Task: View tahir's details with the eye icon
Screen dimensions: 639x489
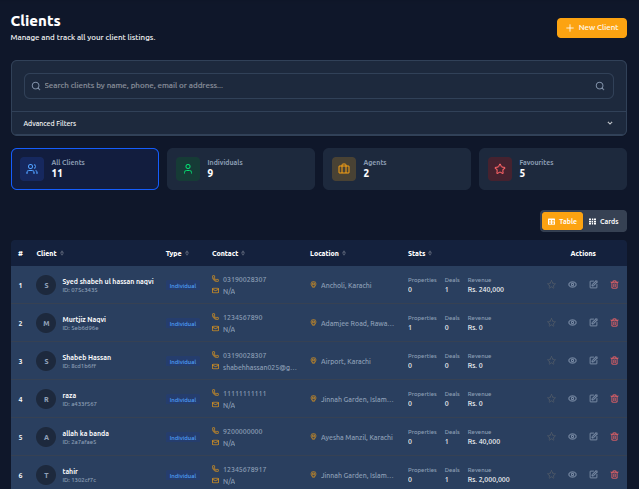Action: [572, 475]
